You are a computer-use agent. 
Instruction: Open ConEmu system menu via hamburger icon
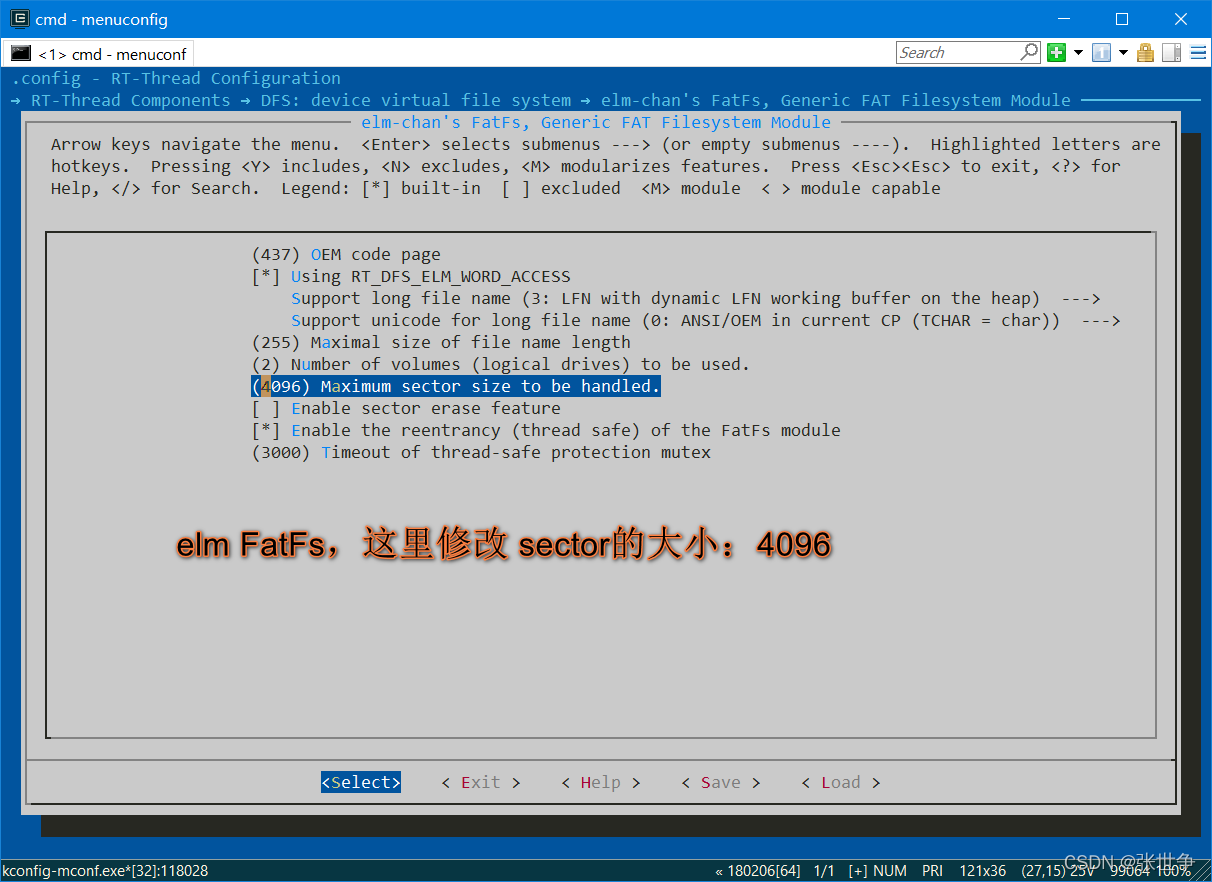coord(1197,52)
